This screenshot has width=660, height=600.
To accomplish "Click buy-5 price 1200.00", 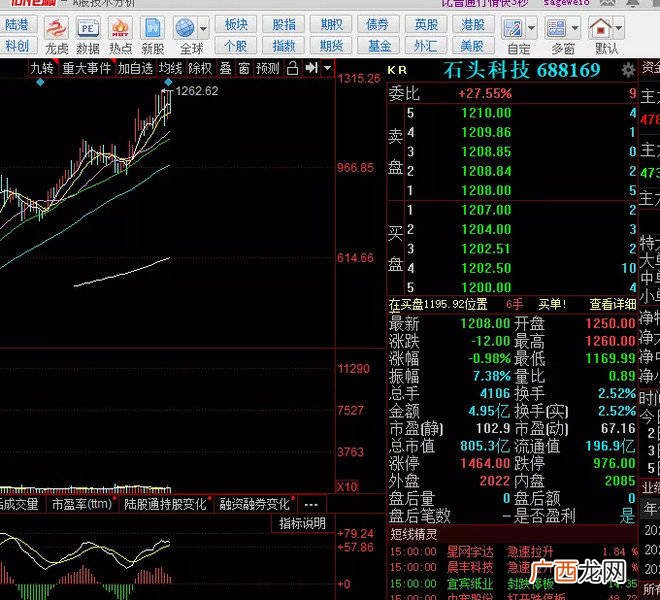I will coord(486,287).
